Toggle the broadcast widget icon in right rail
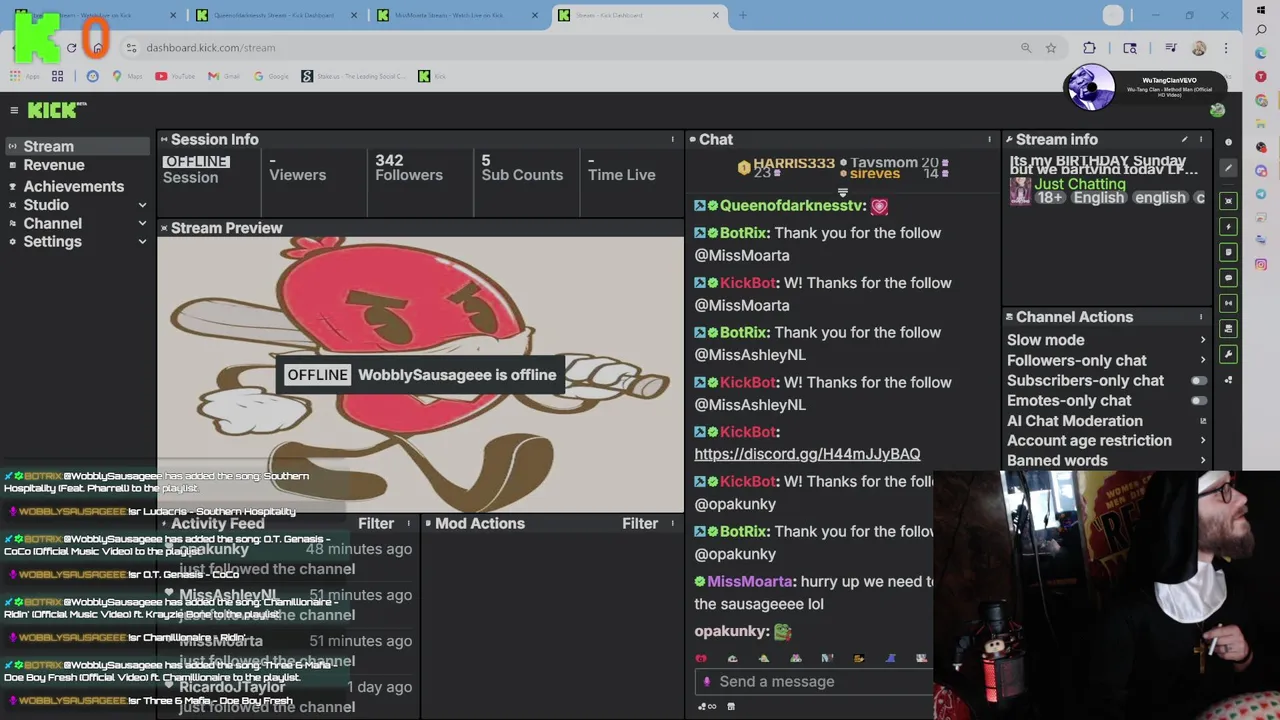 click(1229, 303)
